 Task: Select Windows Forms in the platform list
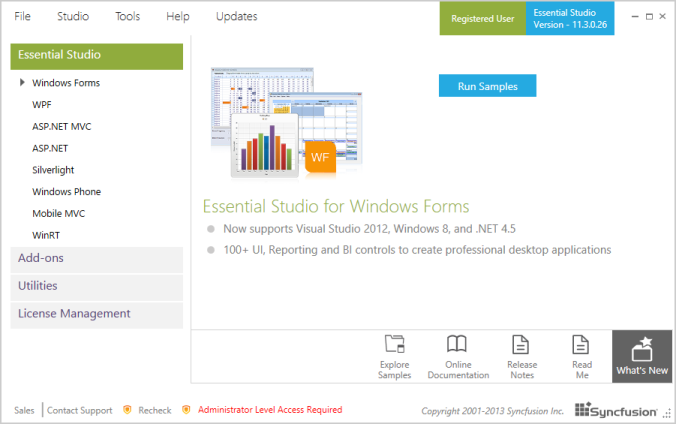tap(66, 83)
